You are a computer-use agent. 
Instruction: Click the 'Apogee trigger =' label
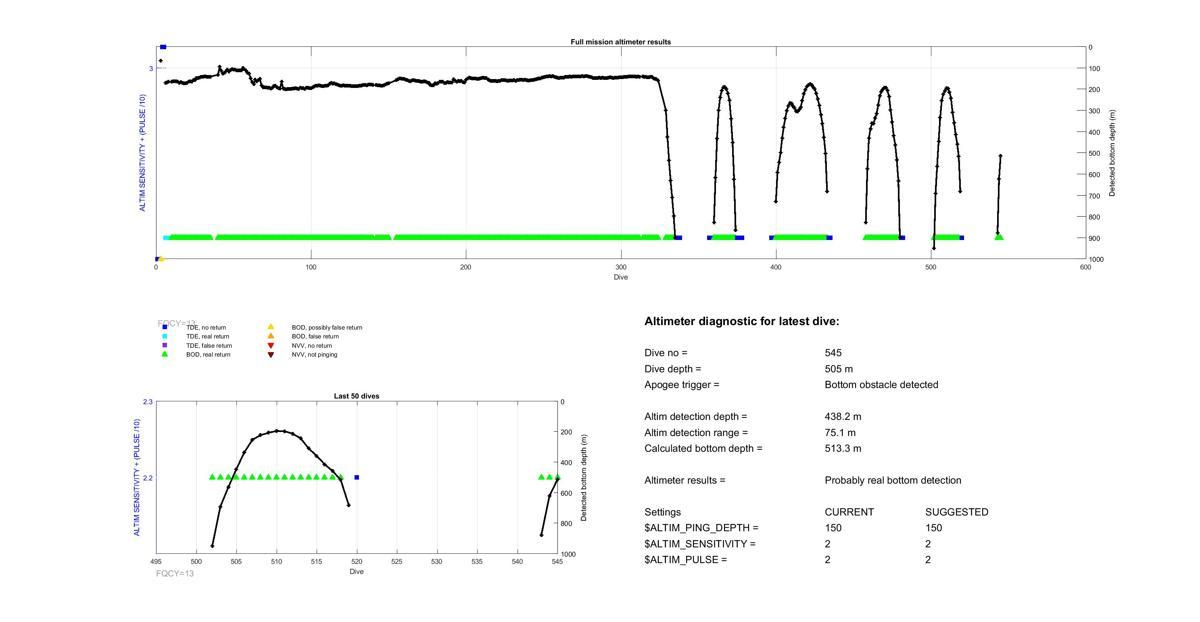[682, 385]
